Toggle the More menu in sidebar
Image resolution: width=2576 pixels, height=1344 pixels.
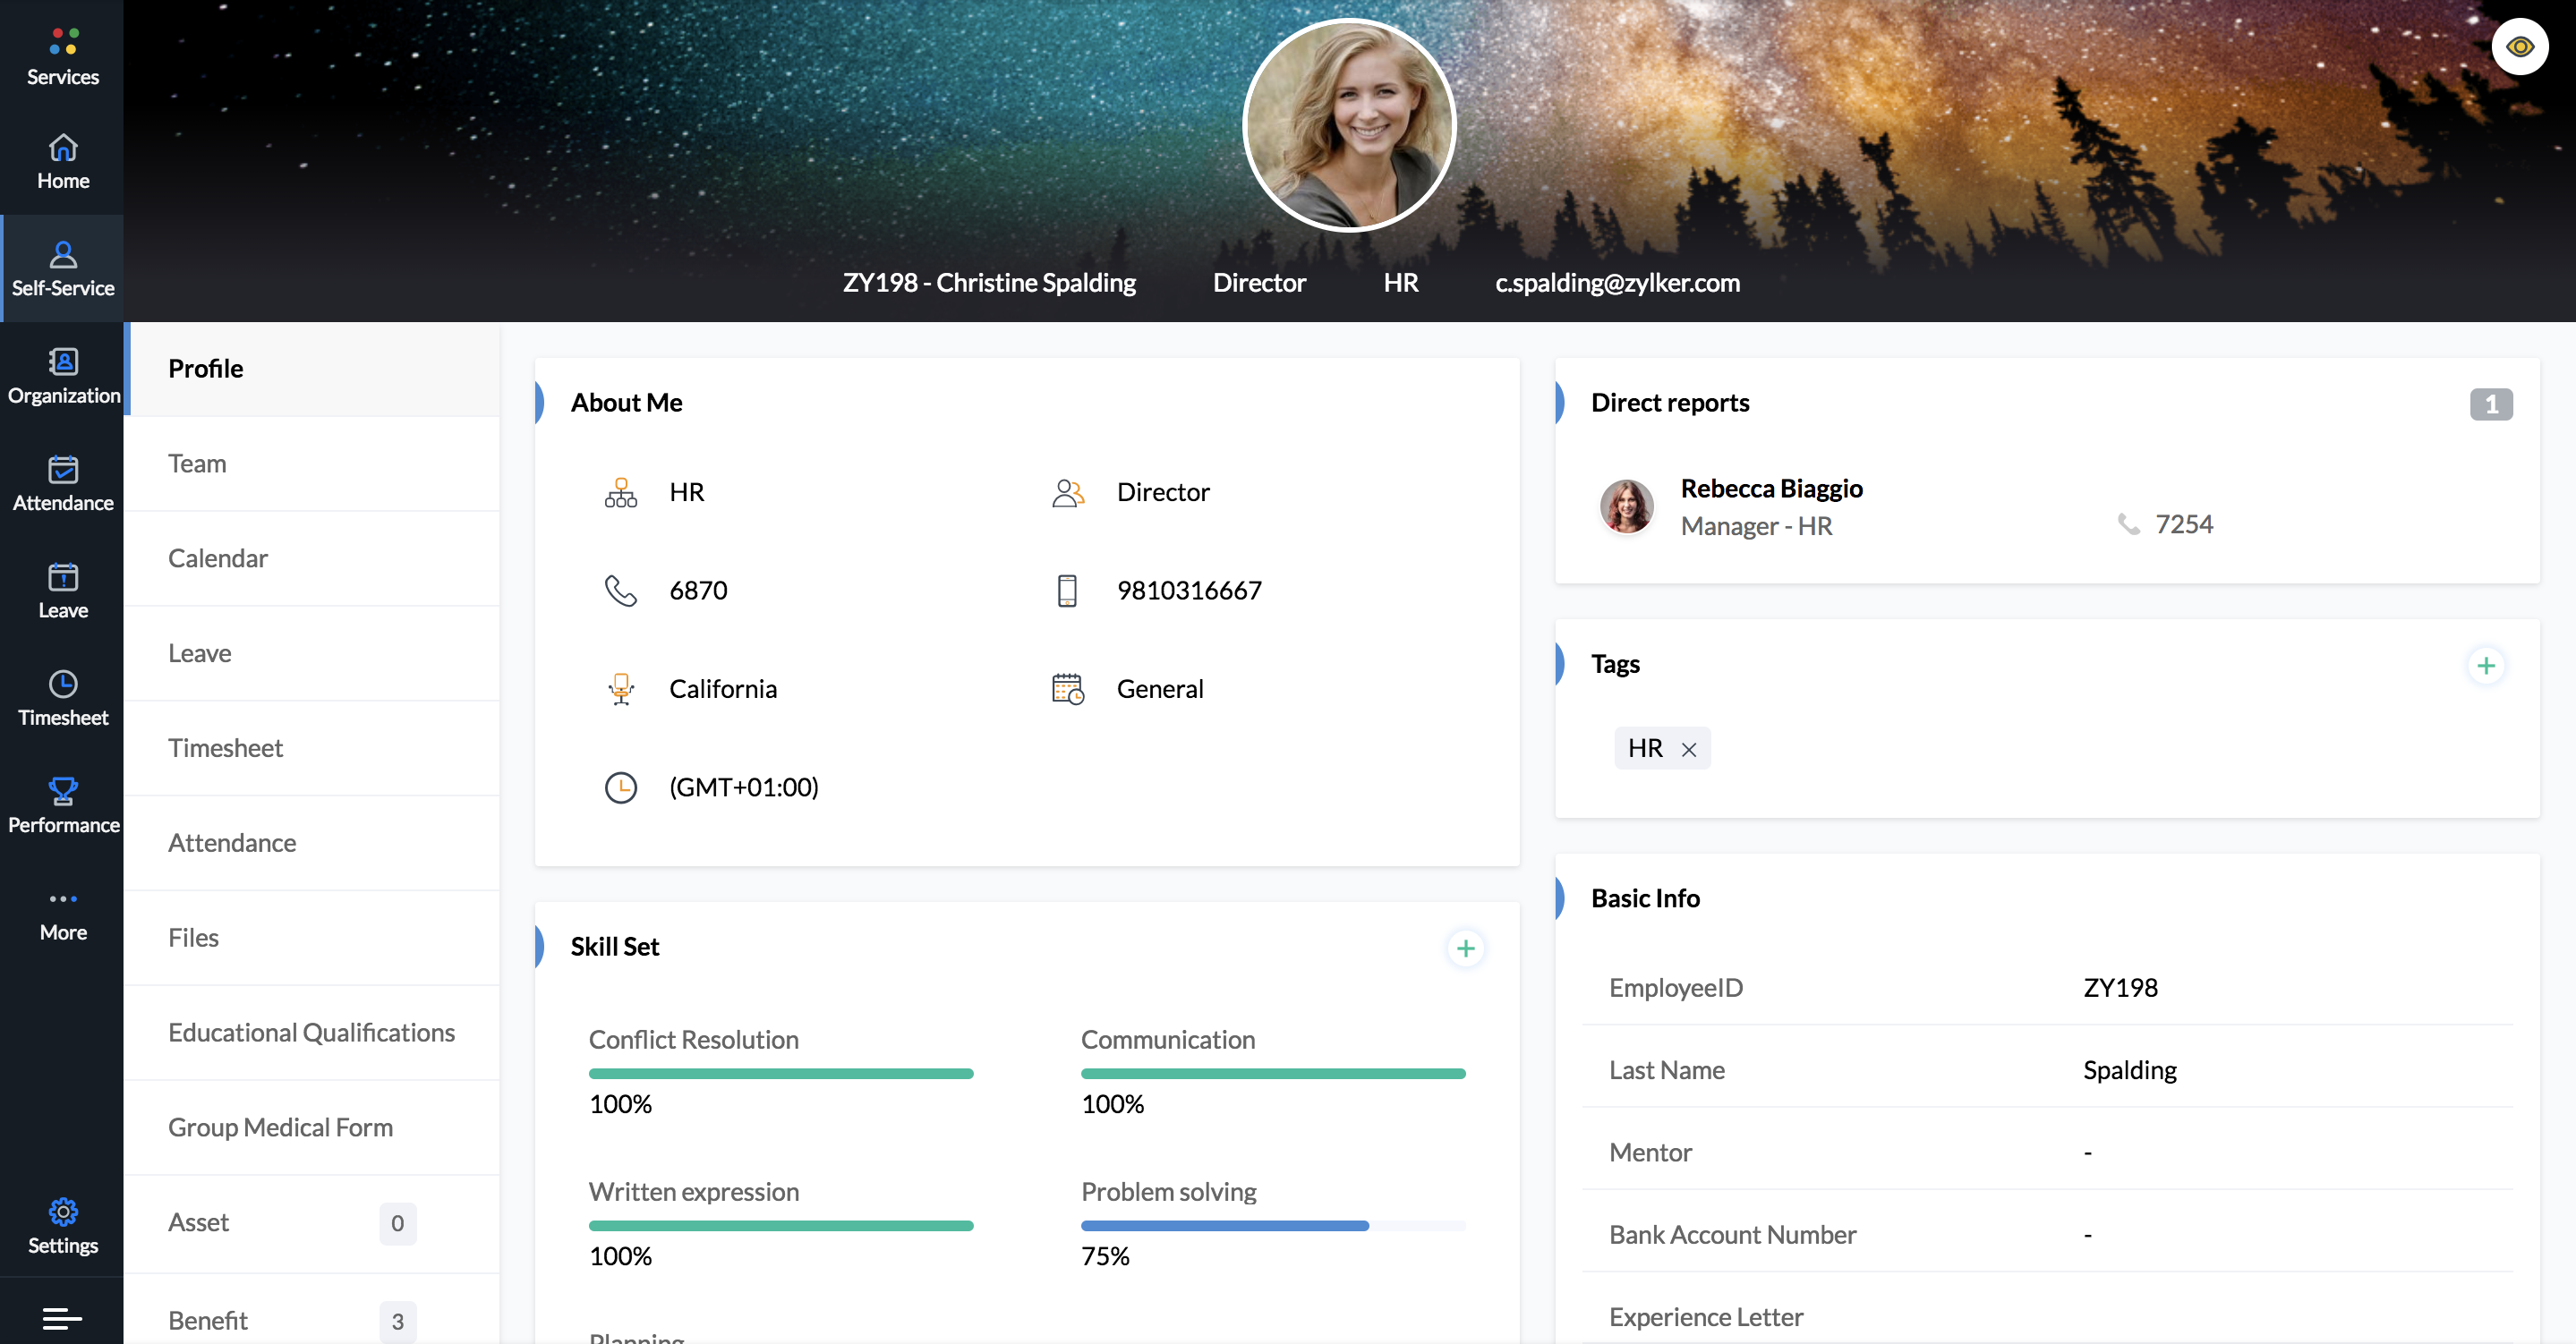[x=63, y=911]
